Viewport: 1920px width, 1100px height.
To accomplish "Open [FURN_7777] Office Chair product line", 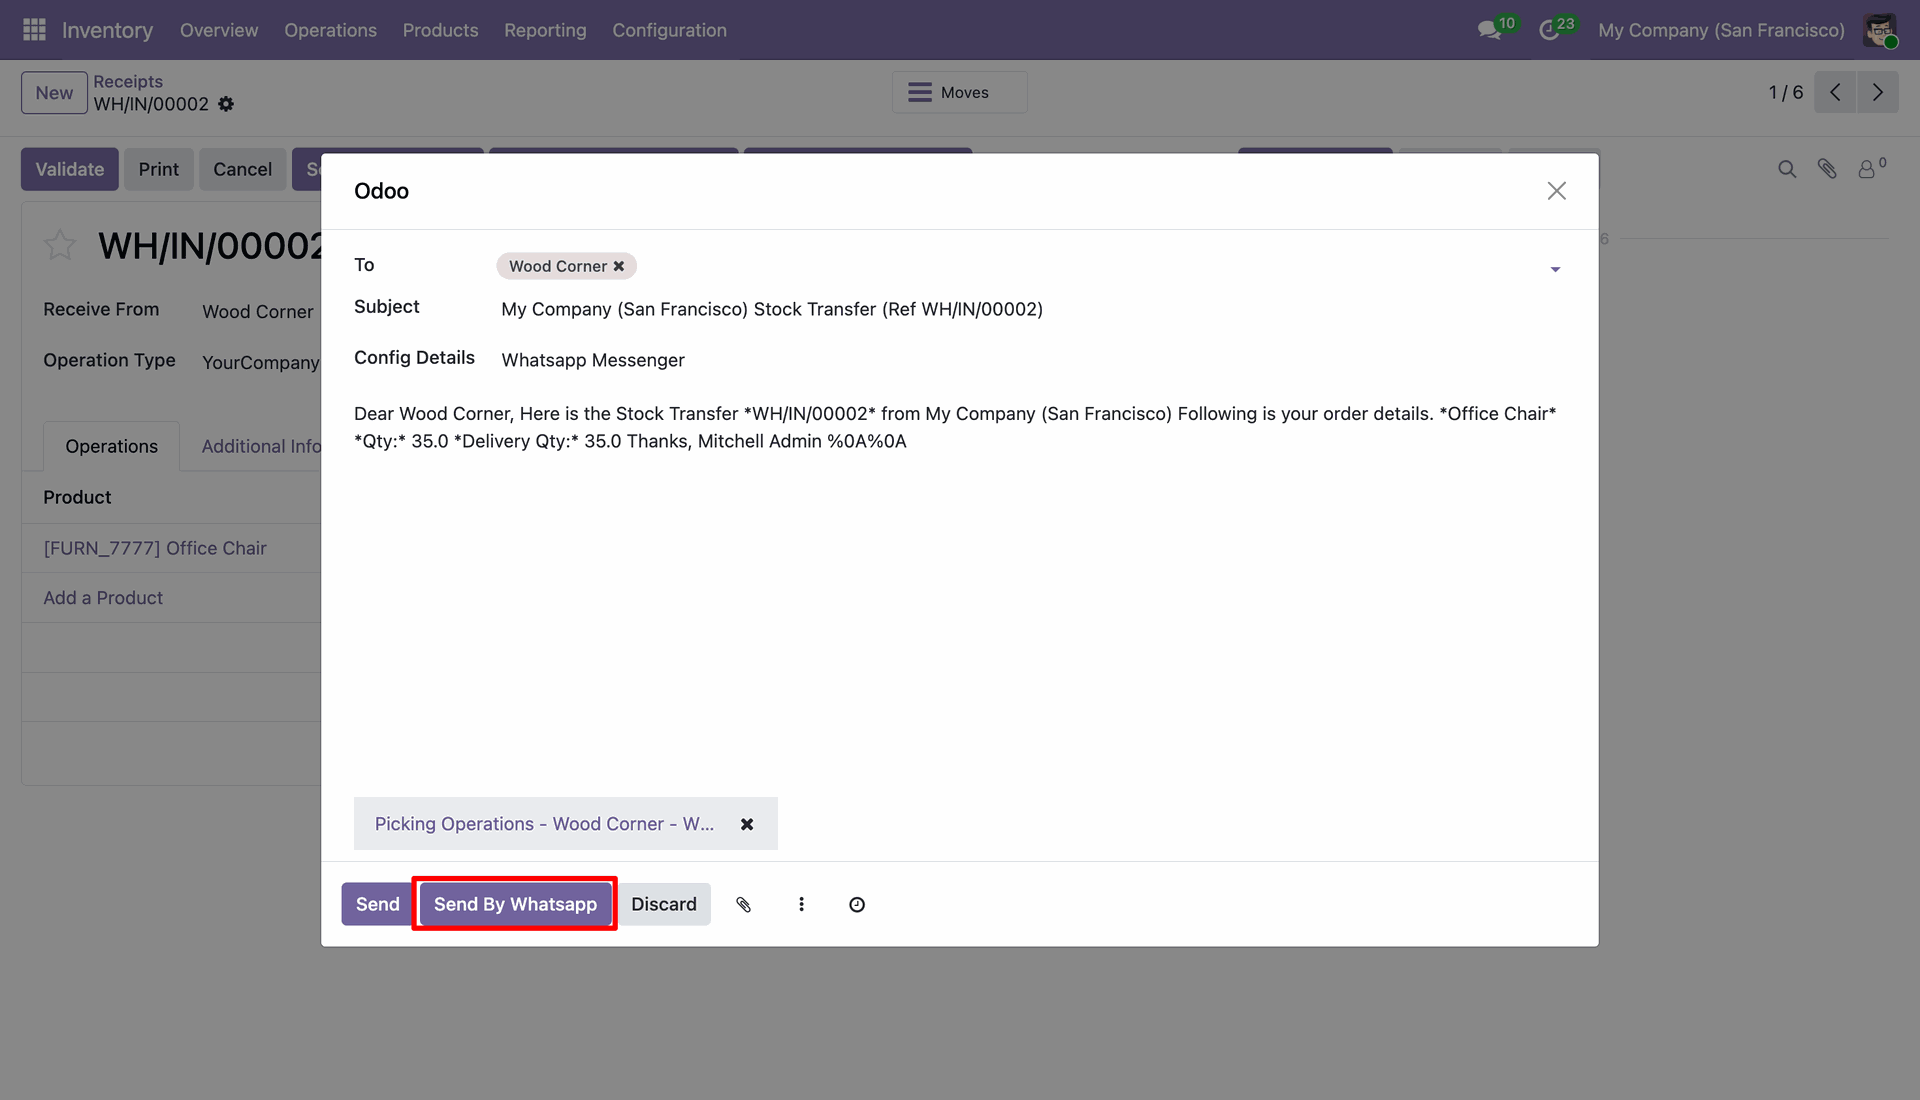I will click(x=155, y=548).
